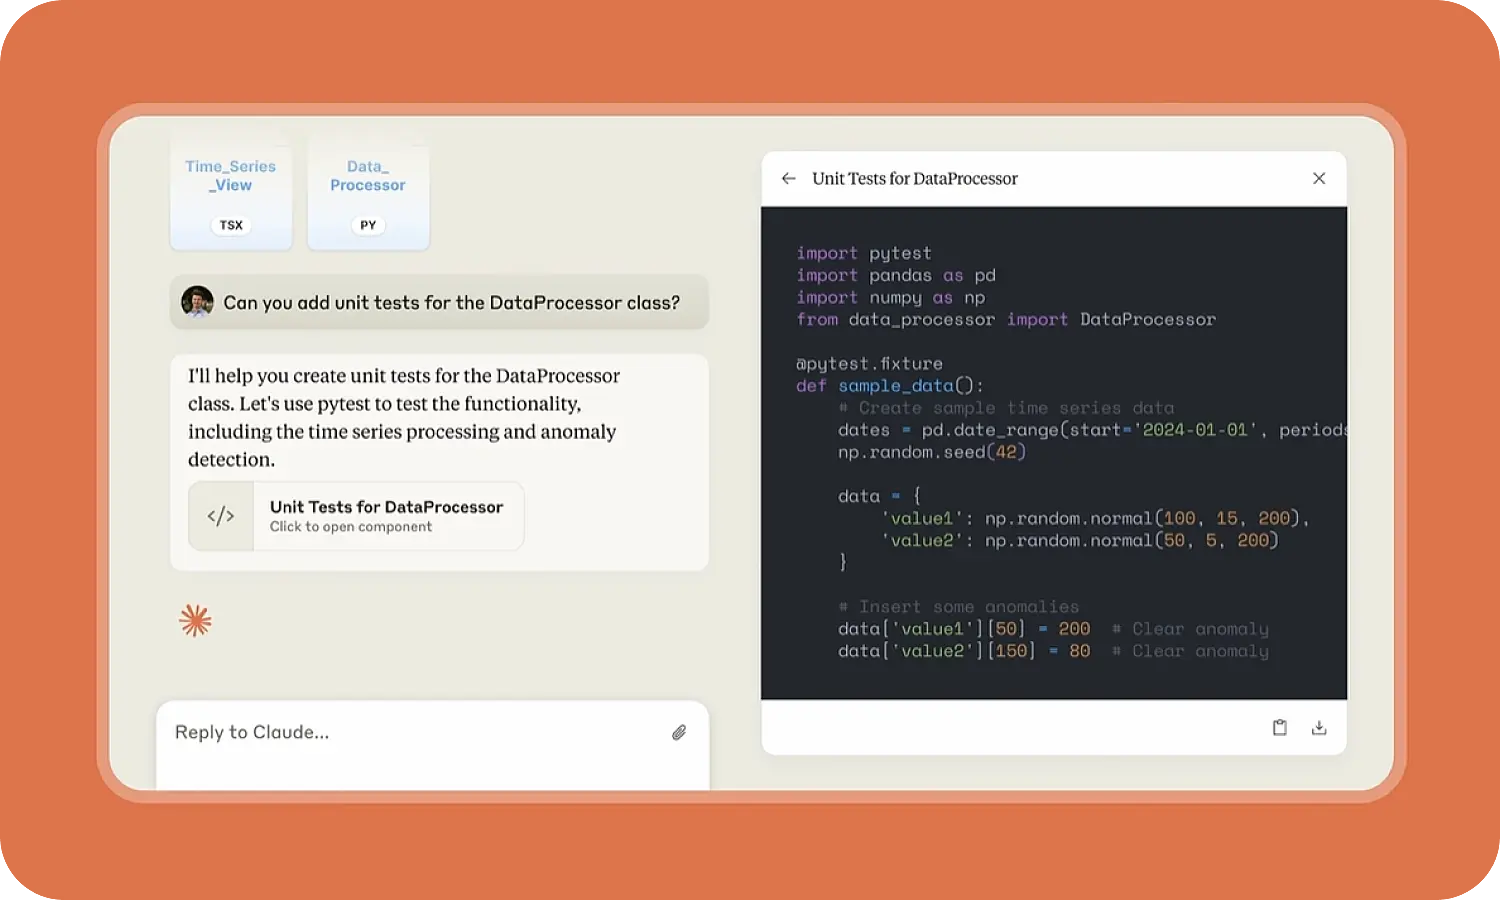Screen dimensions: 1500x900
Task: Download the unit tests file
Action: coord(1318,728)
